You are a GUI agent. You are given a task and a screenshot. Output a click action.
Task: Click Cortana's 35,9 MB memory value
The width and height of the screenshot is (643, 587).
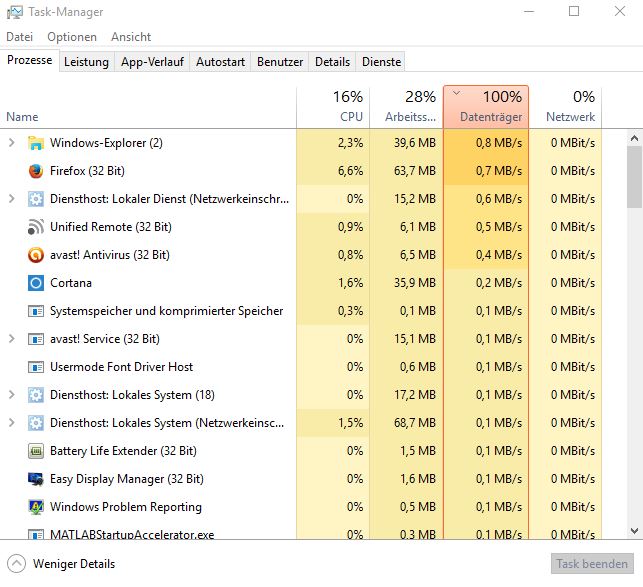click(415, 283)
